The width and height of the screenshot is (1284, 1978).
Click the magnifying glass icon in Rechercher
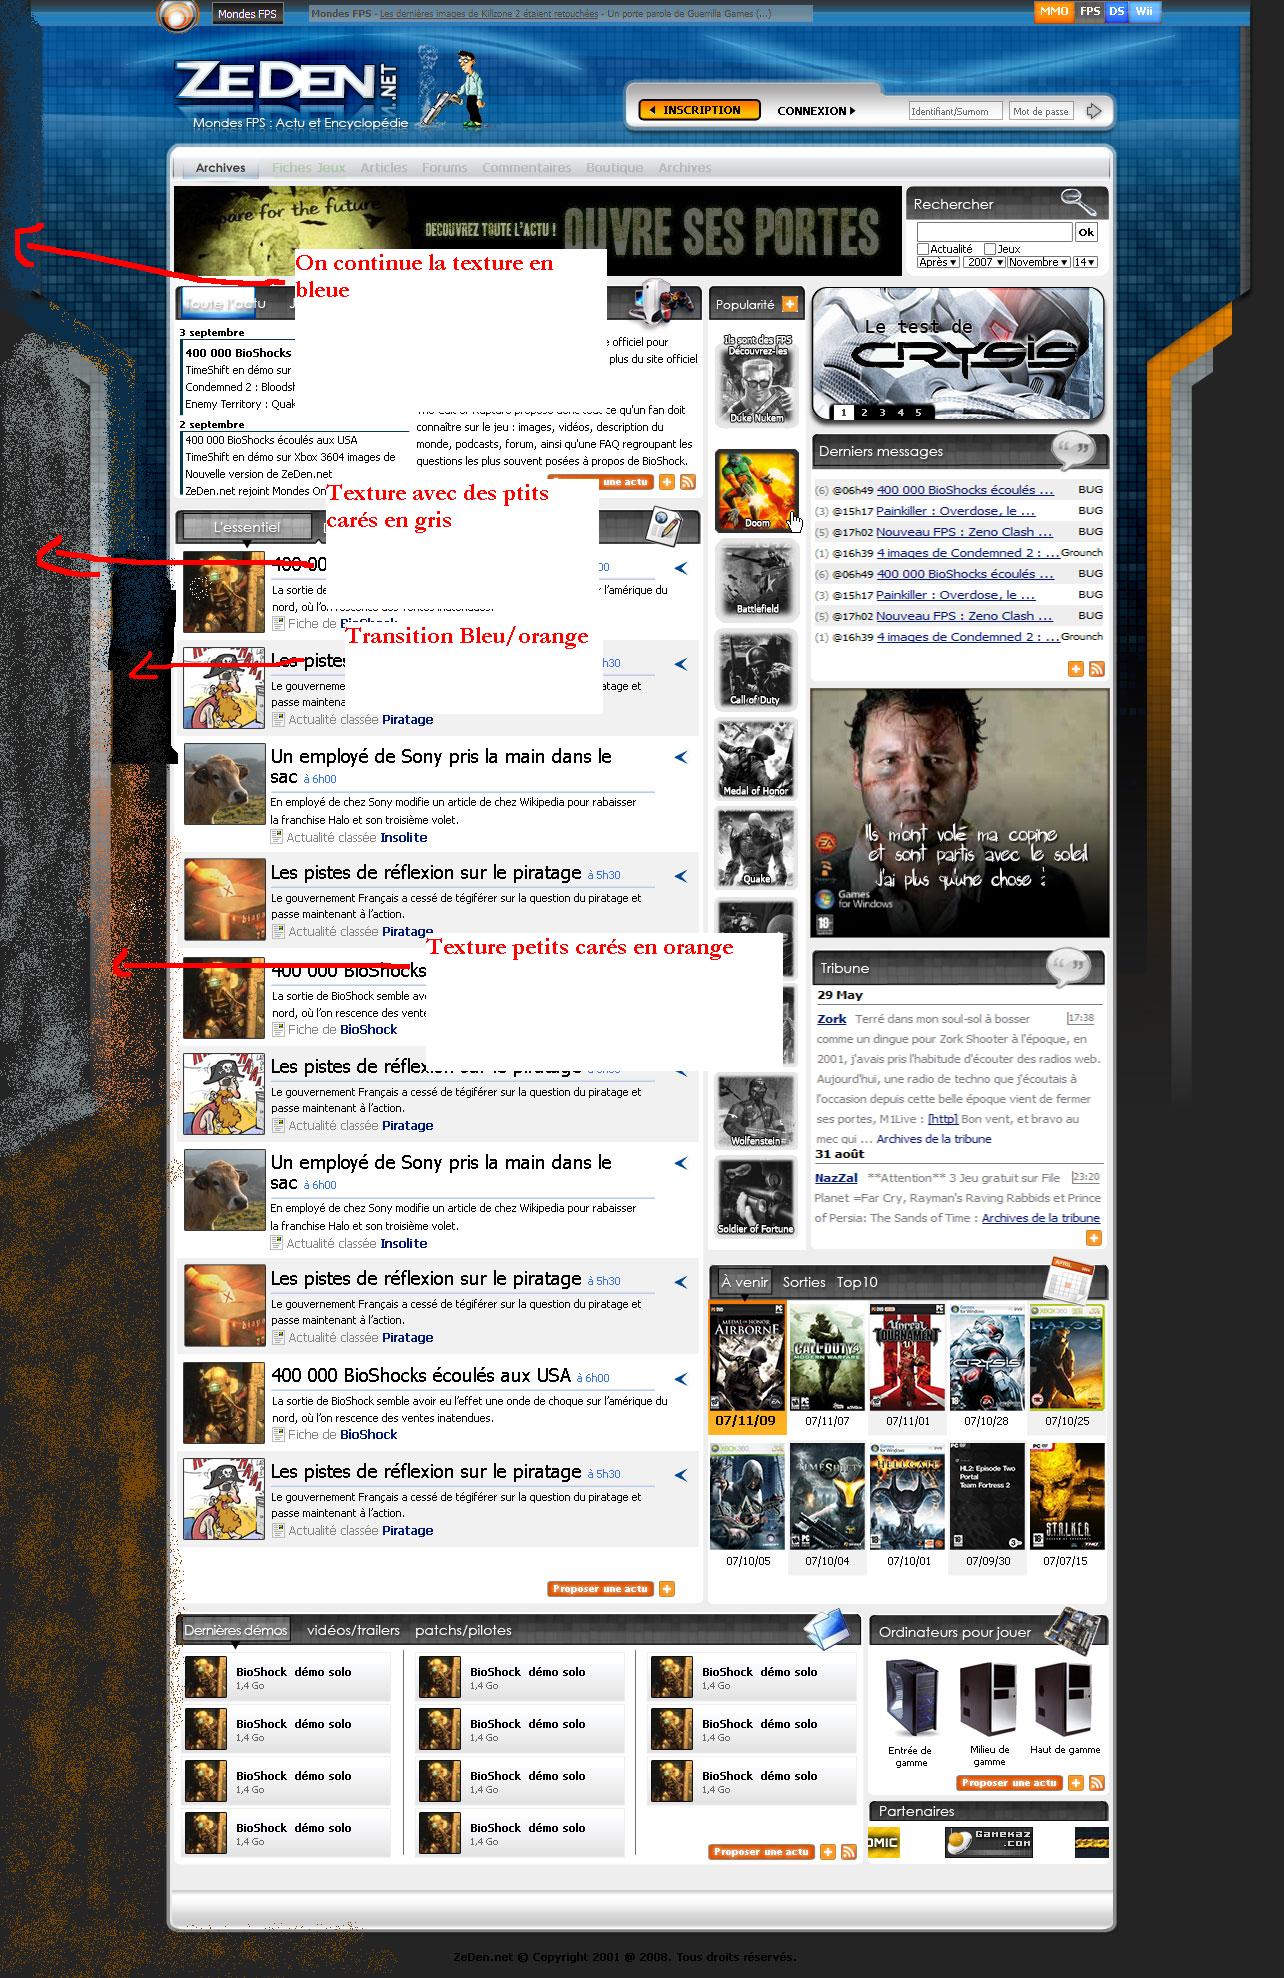tap(1078, 202)
